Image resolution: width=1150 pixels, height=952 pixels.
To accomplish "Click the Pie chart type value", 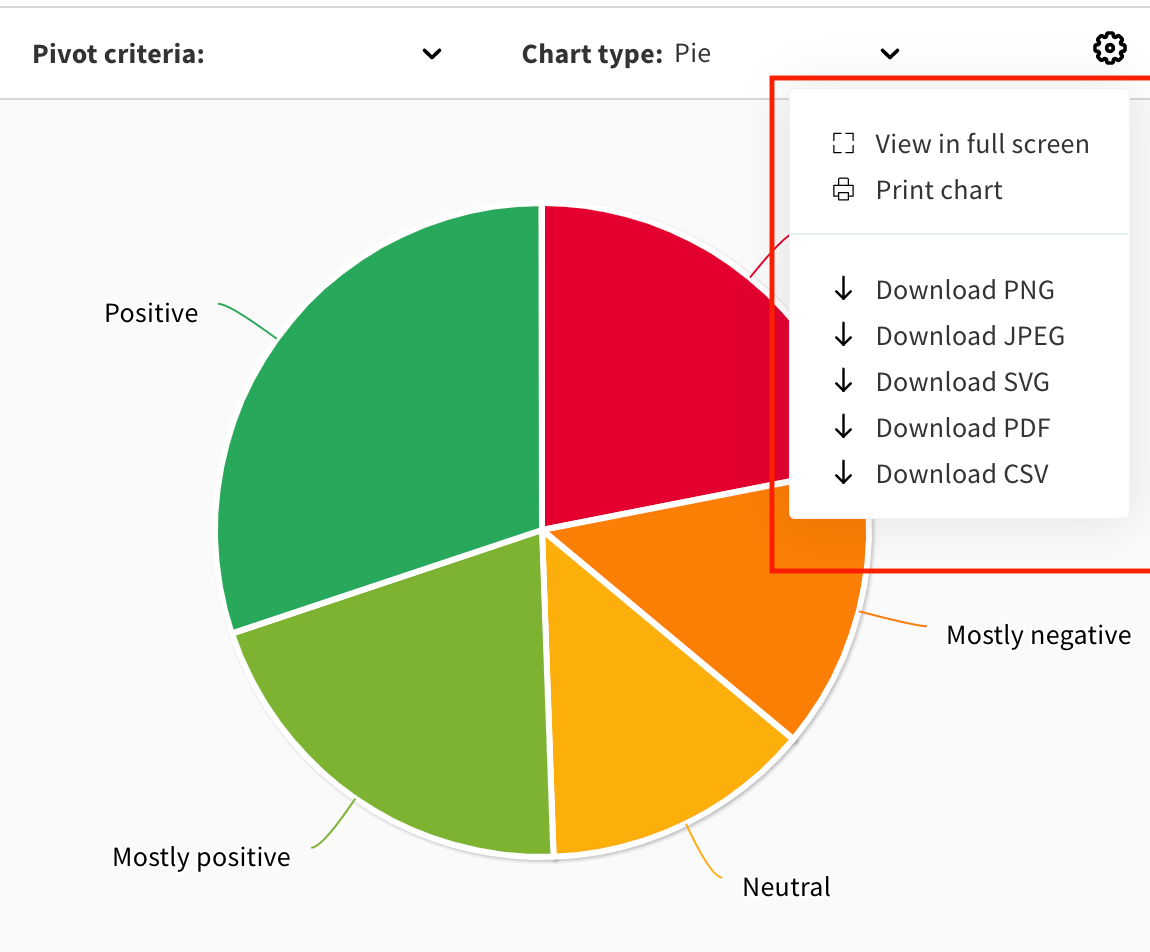I will (692, 53).
